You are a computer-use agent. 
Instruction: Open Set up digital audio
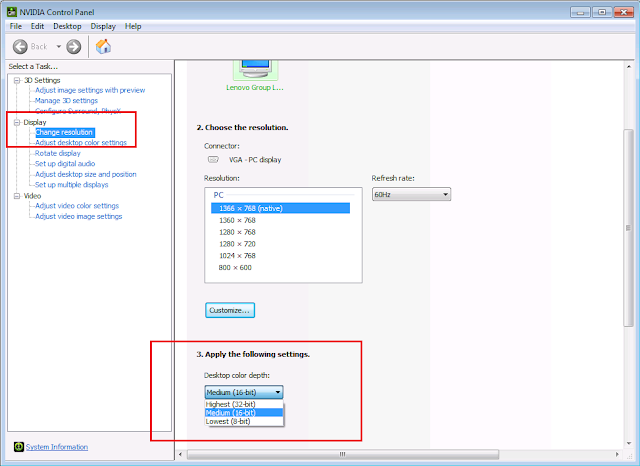[x=65, y=164]
